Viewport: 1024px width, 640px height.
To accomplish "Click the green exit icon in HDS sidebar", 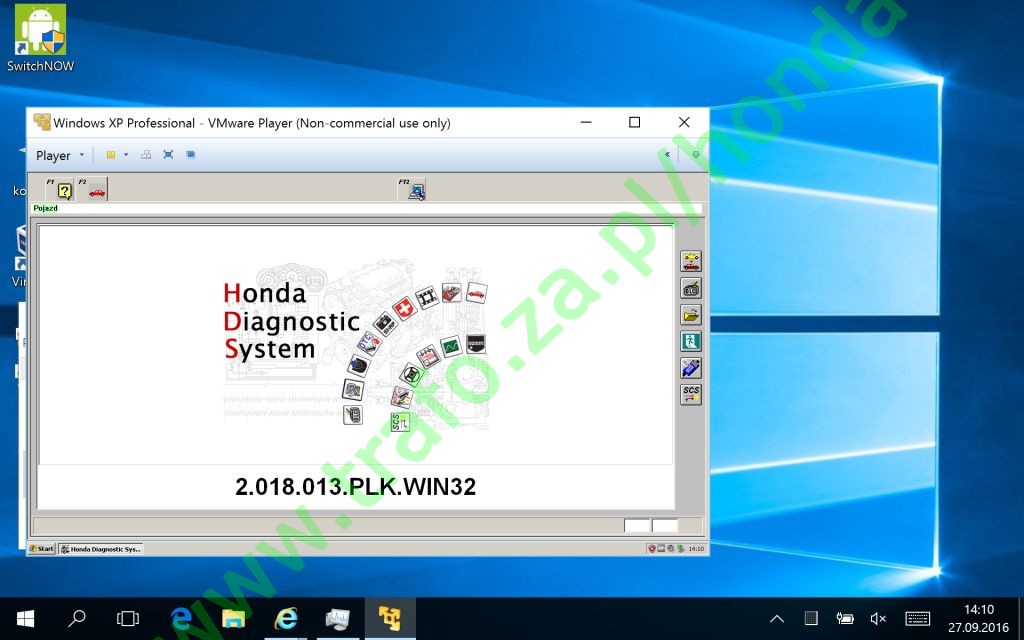I will 690,342.
